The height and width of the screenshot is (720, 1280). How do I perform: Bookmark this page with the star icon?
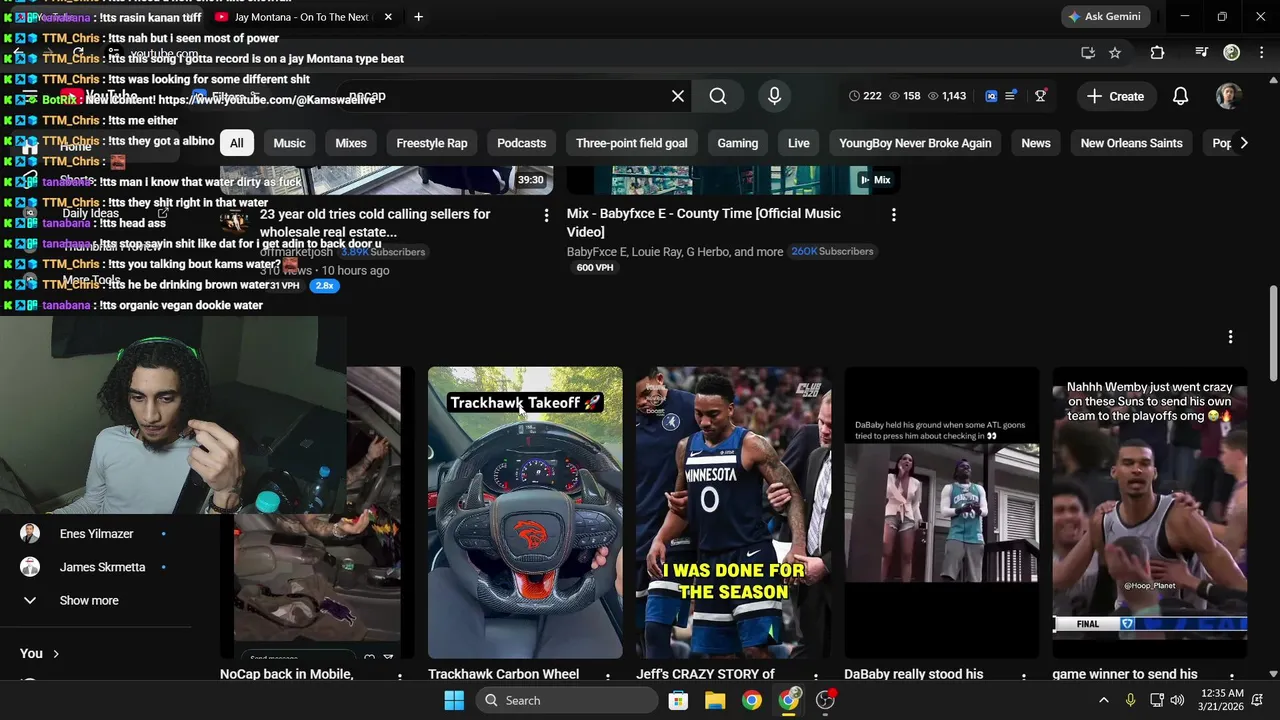point(1115,53)
